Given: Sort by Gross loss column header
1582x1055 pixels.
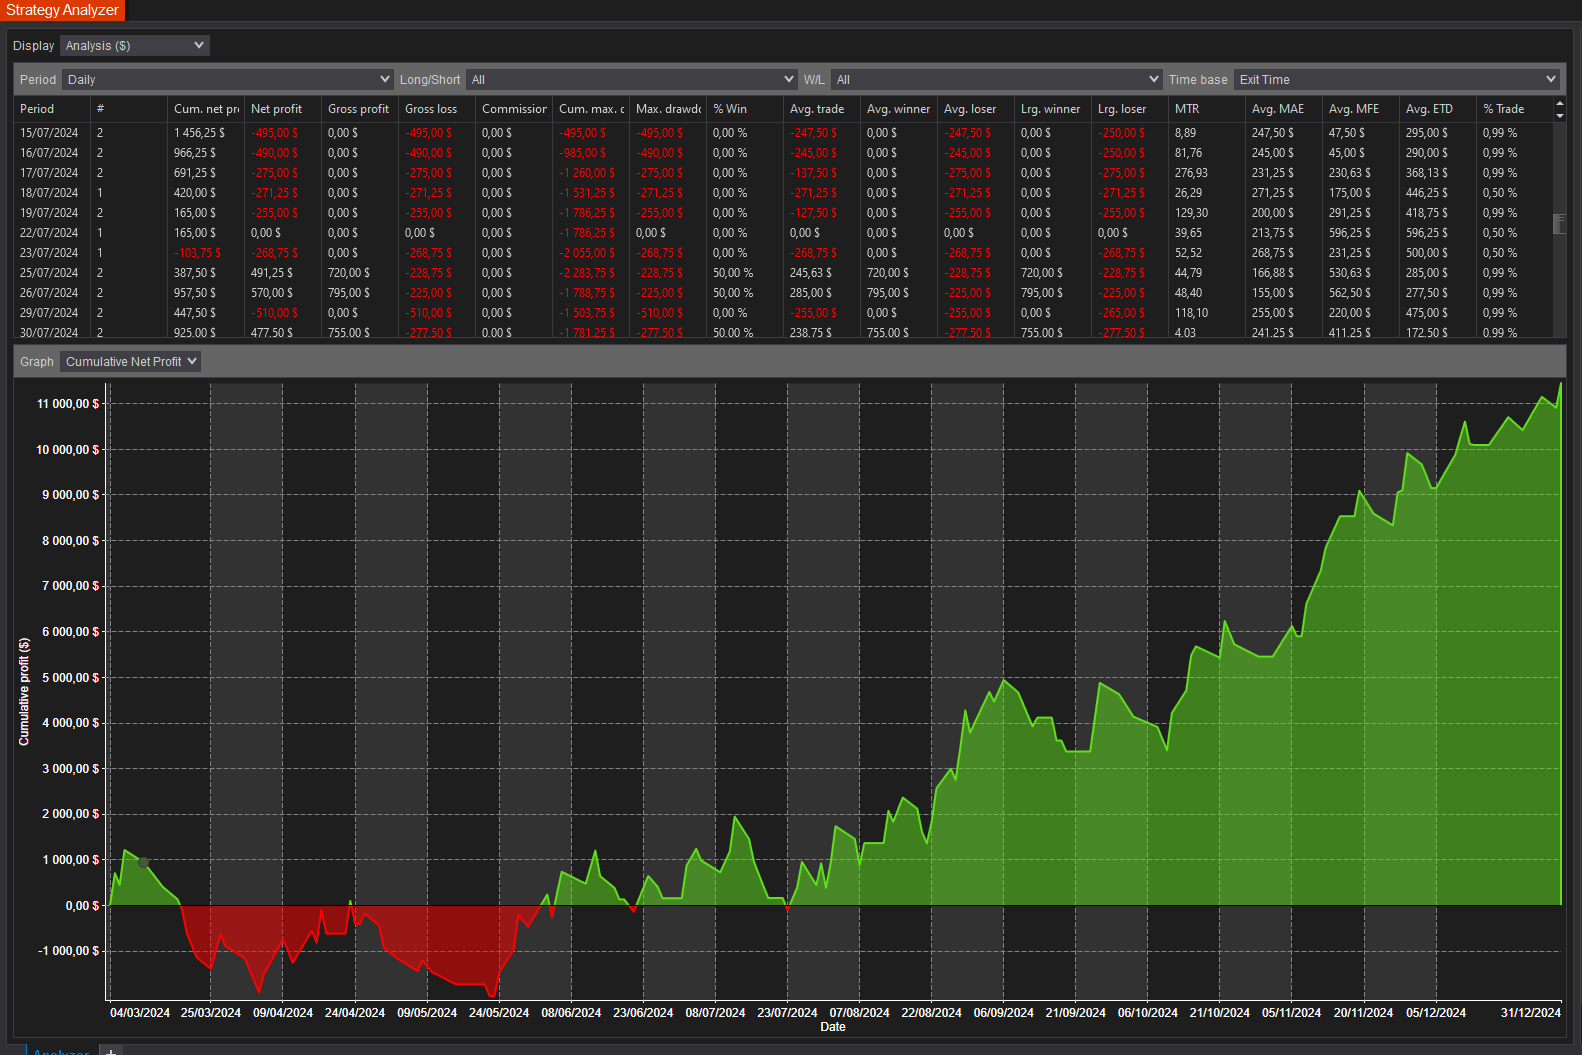Looking at the screenshot, I should 437,109.
